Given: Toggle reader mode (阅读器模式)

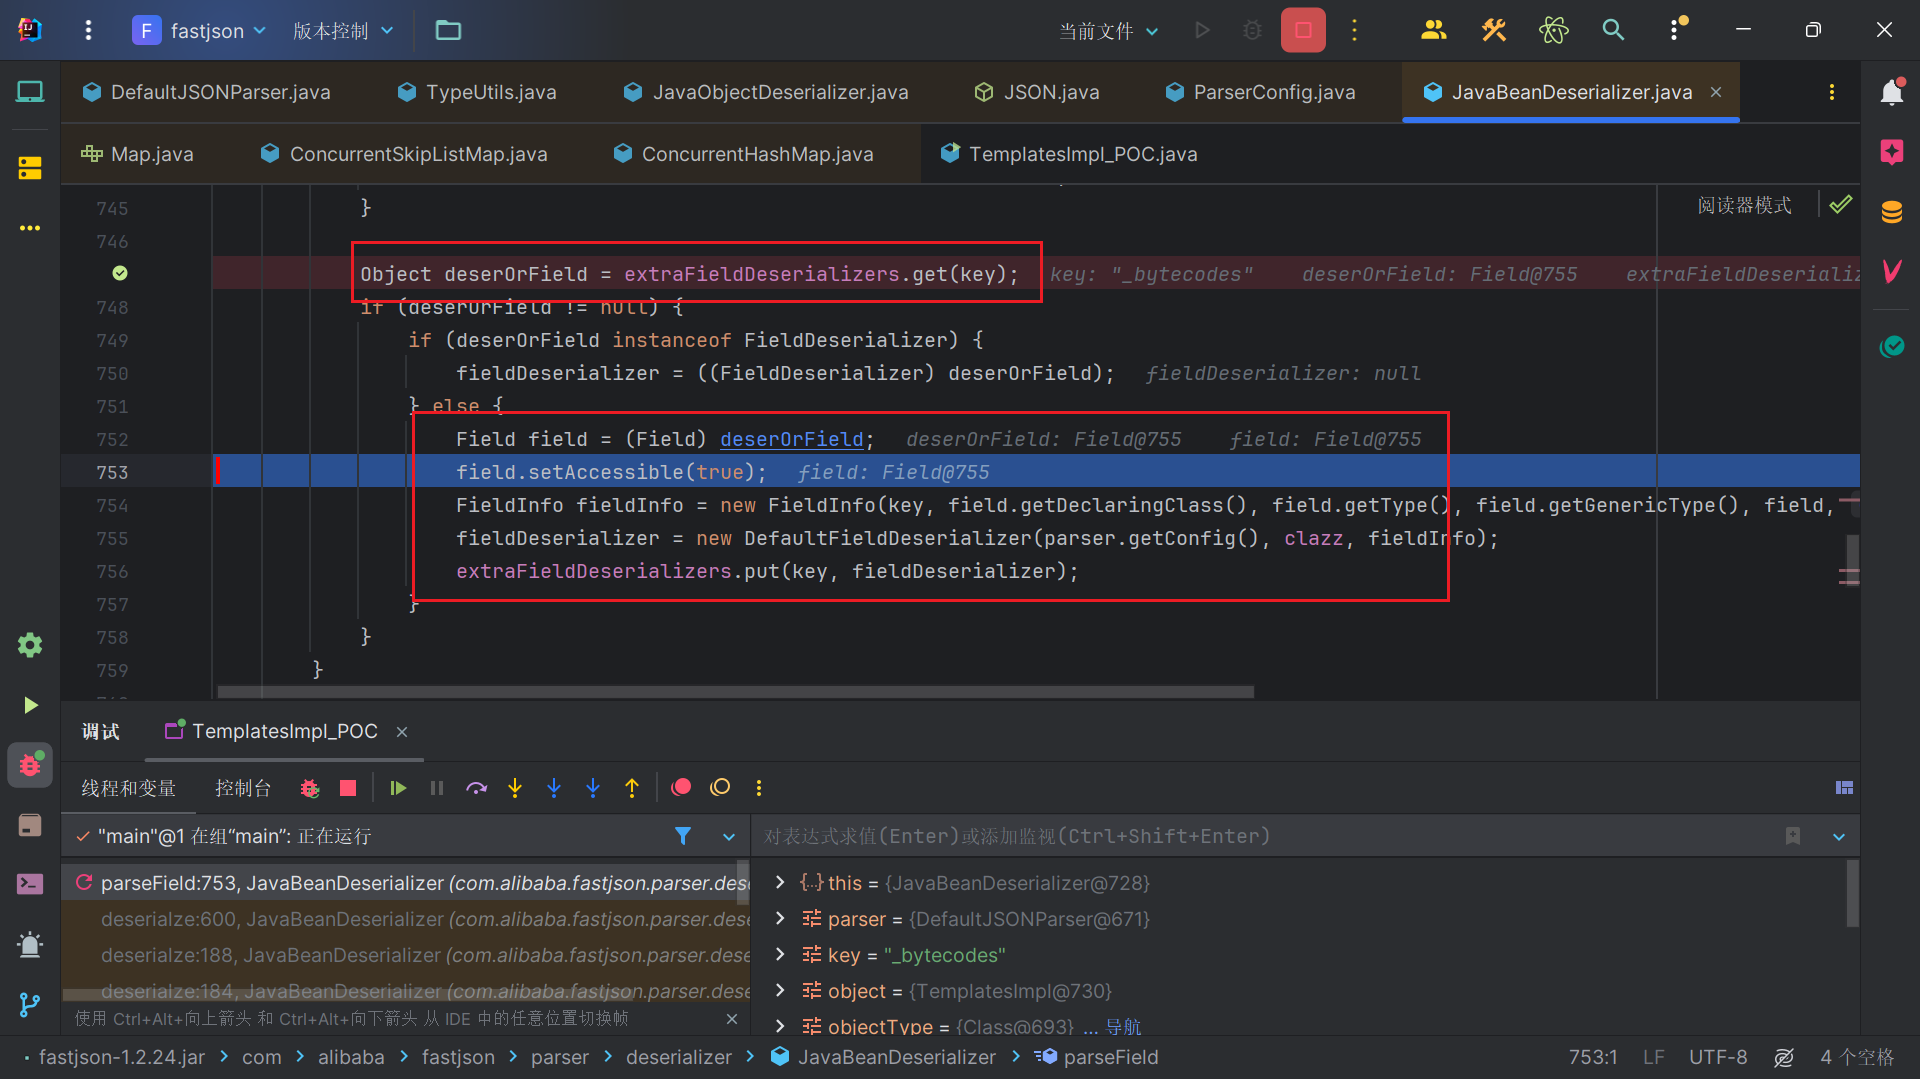Looking at the screenshot, I should coord(1744,205).
